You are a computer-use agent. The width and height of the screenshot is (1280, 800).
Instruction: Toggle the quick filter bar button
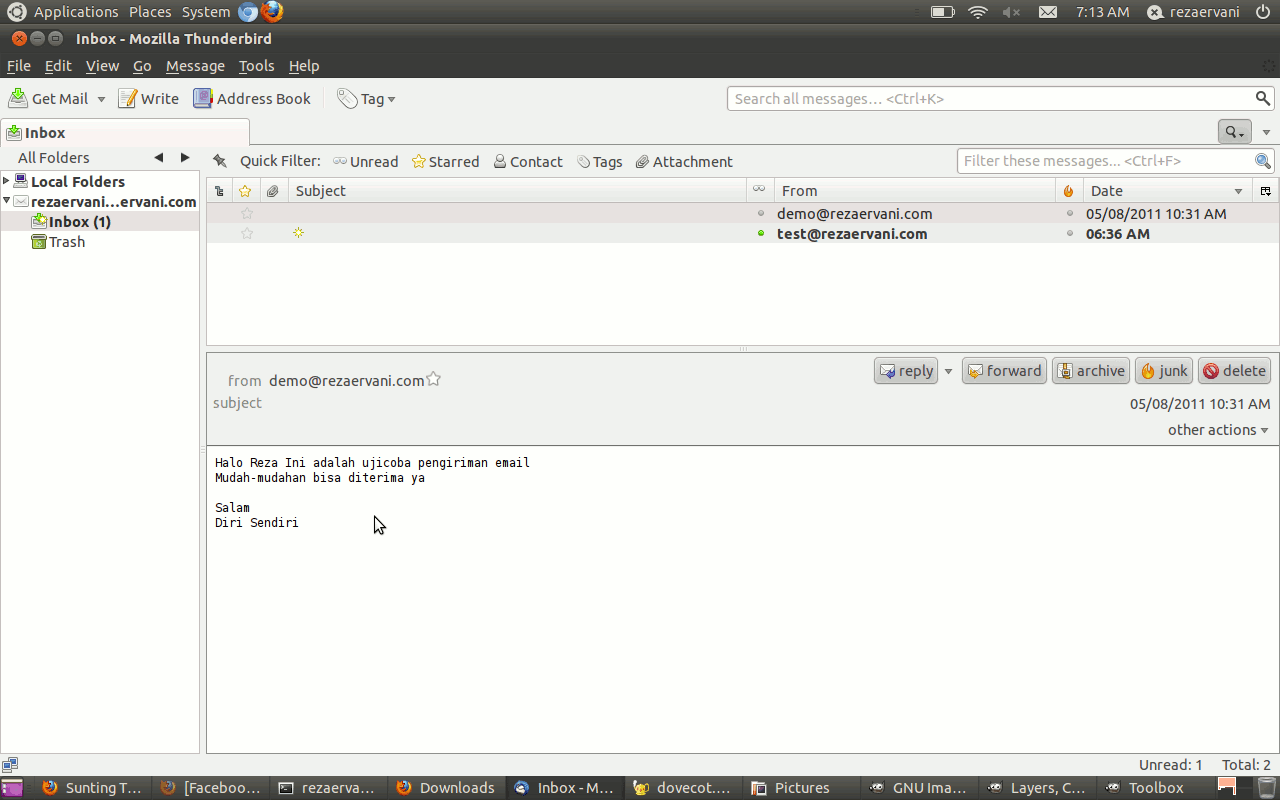coord(1234,132)
